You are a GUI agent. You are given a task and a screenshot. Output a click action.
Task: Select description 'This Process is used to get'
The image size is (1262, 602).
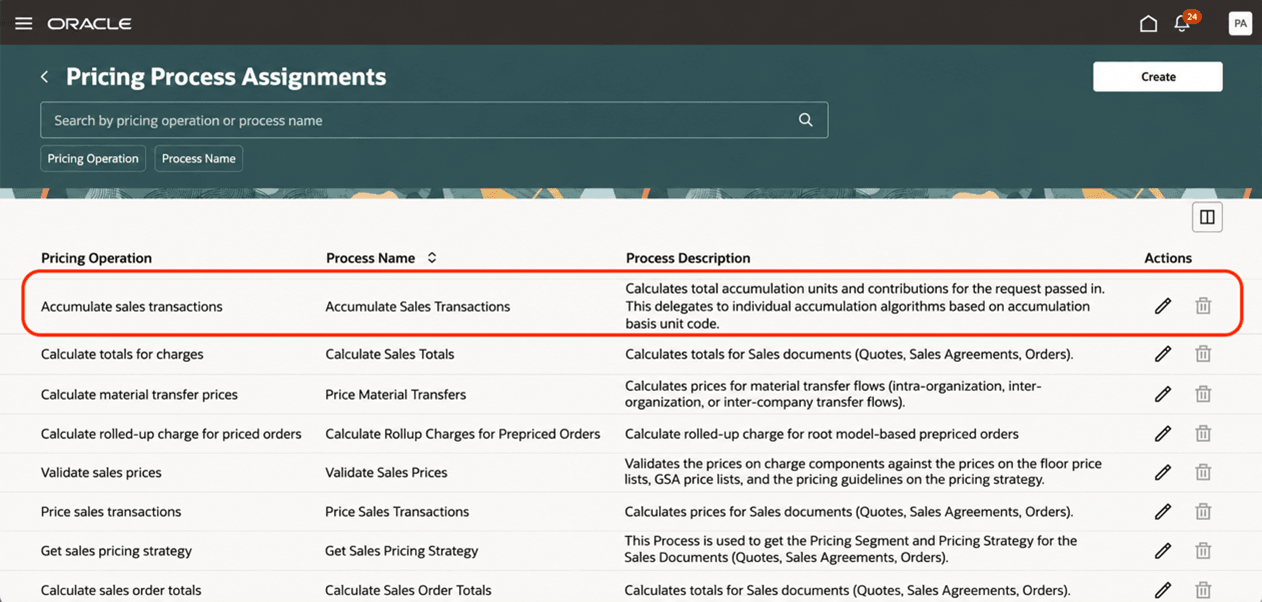click(x=851, y=549)
